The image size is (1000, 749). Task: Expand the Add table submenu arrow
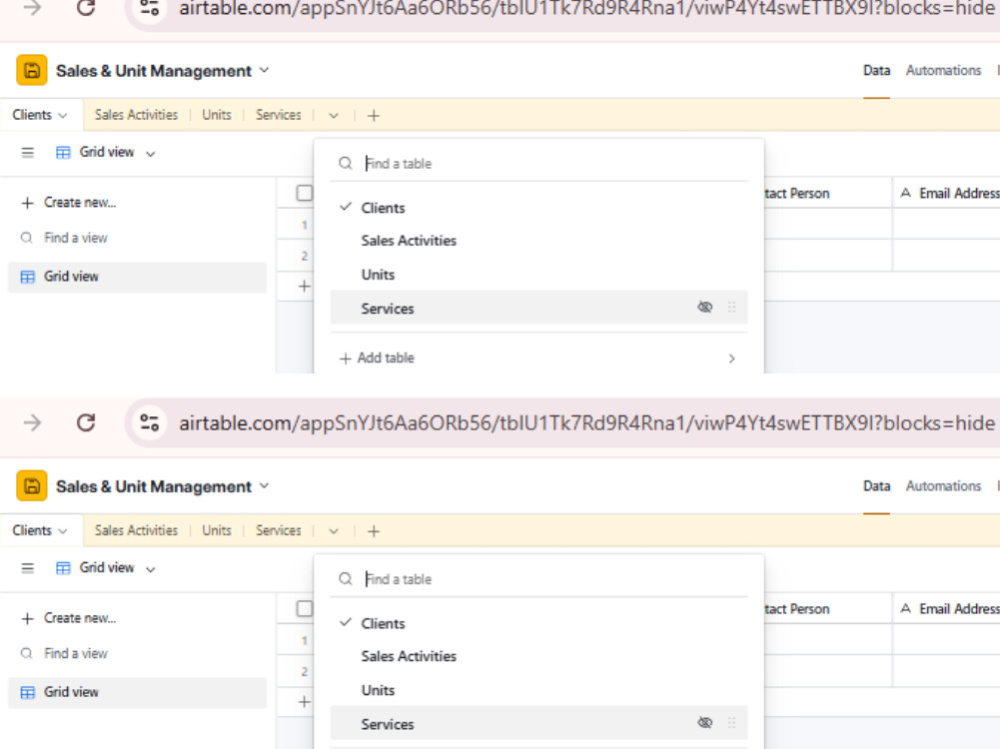click(x=732, y=359)
